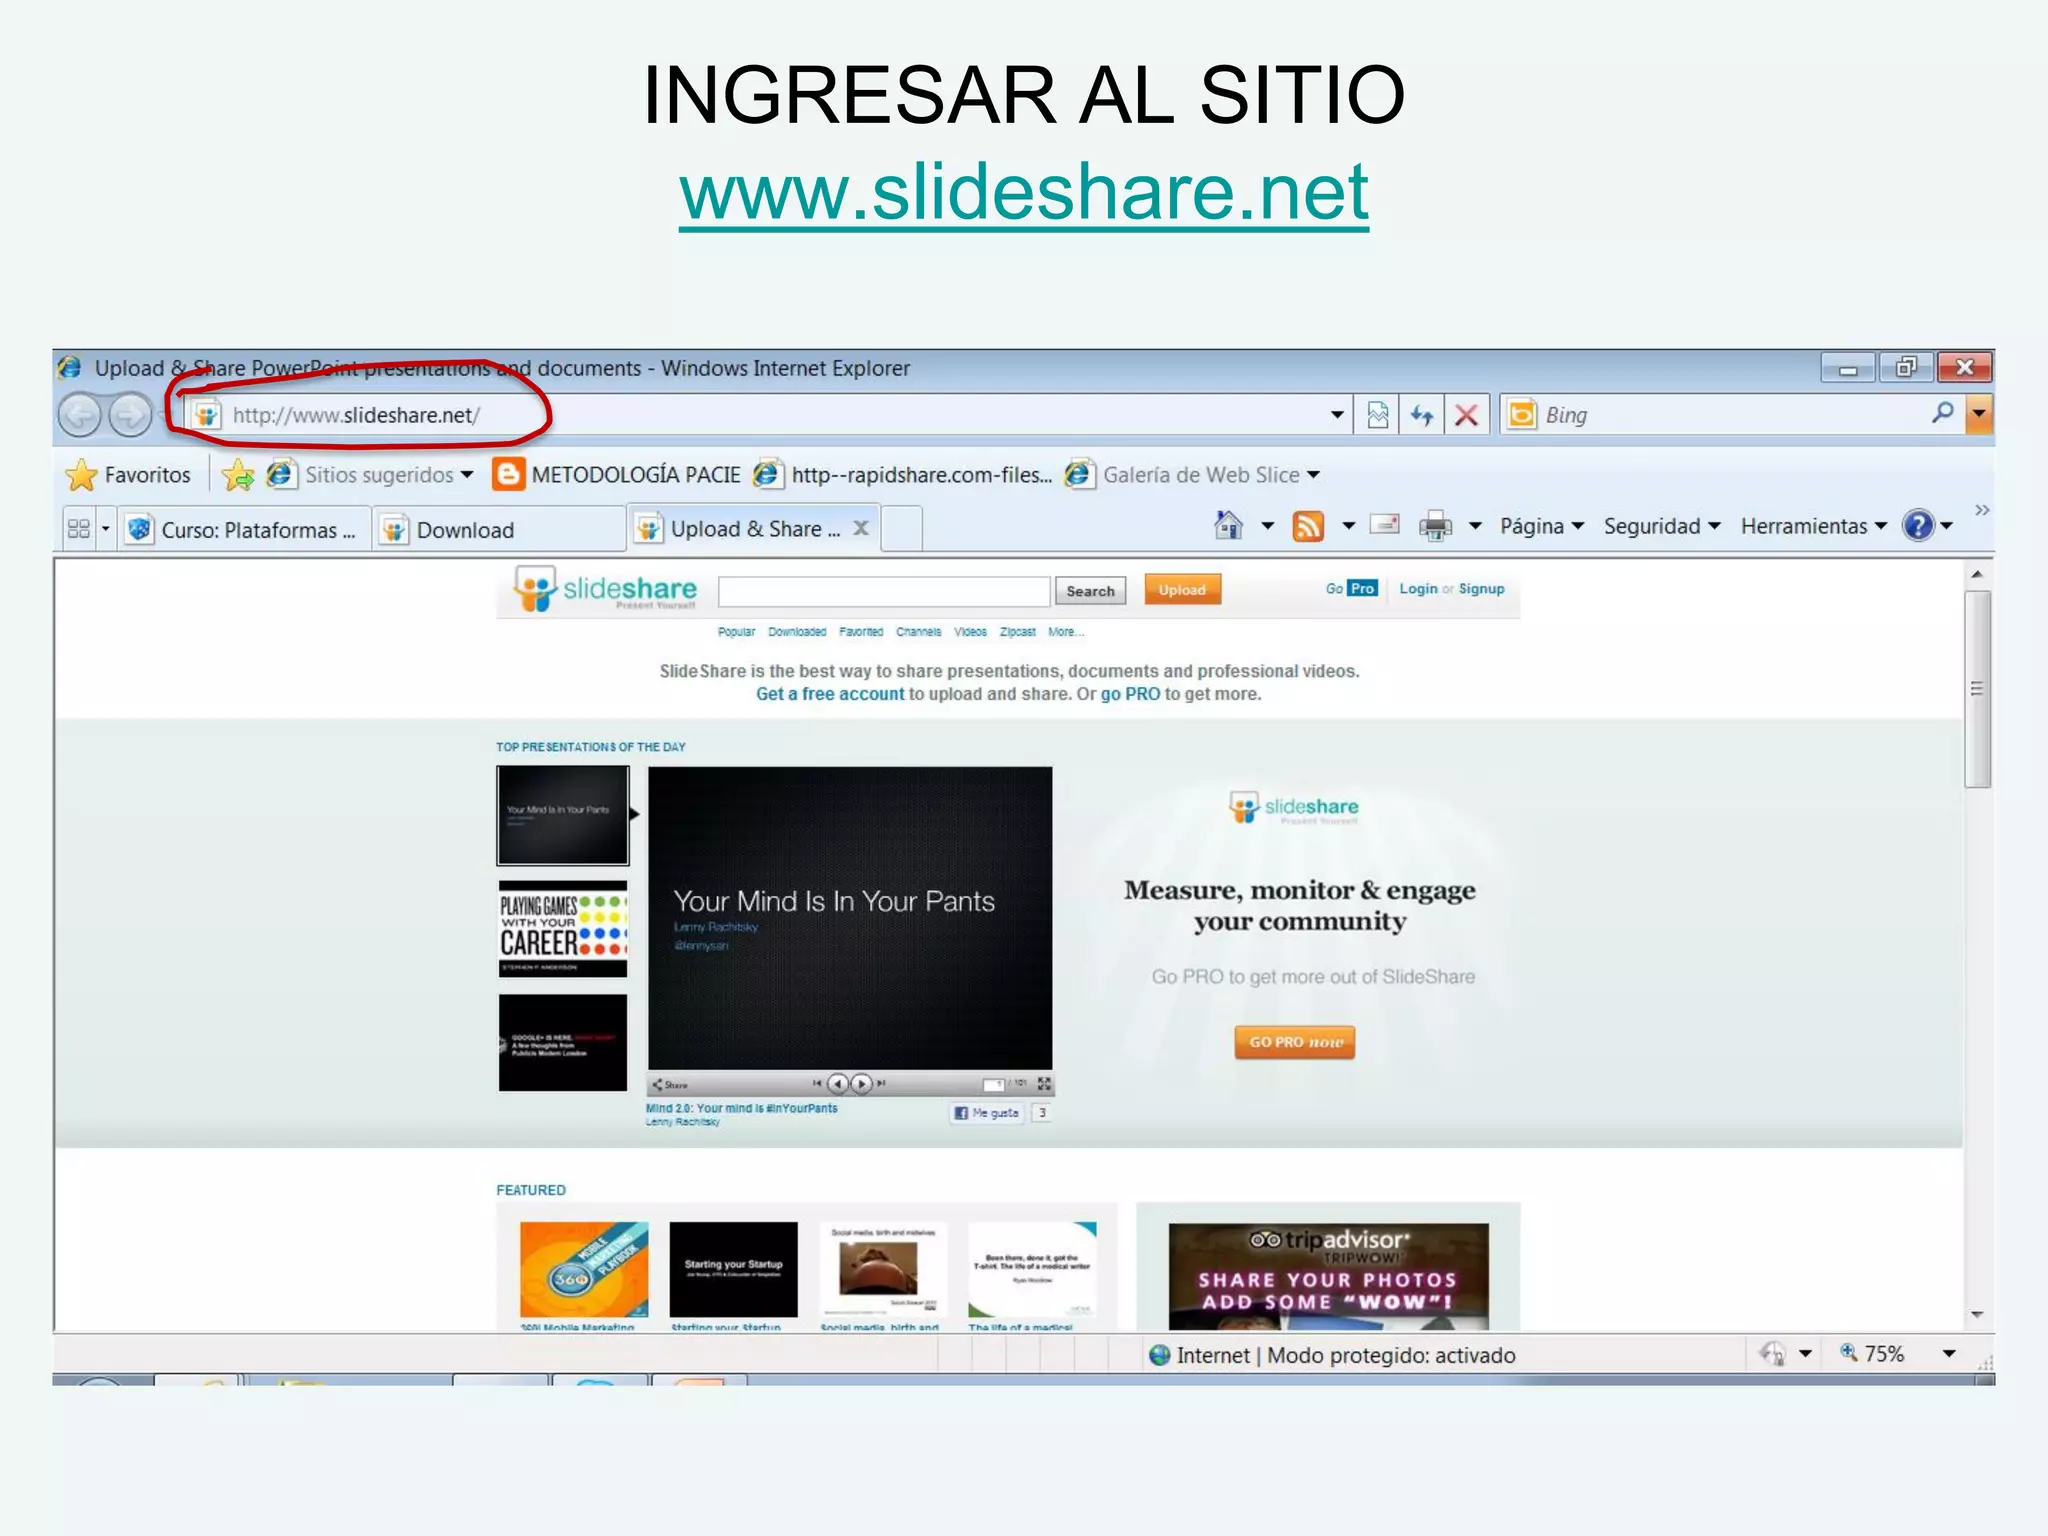Close the Upload & Share tab

[x=861, y=528]
